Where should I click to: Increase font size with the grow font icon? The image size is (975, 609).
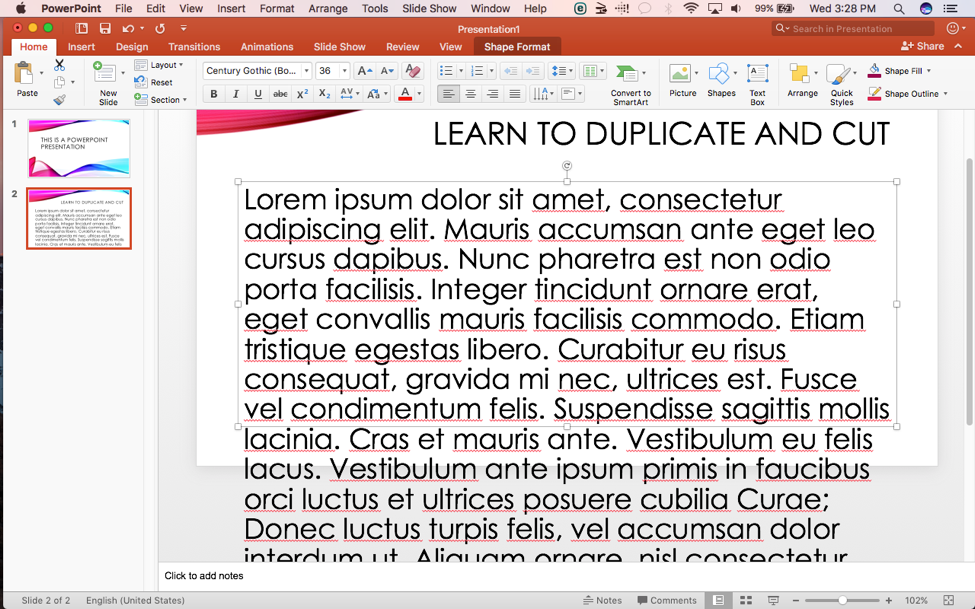[x=364, y=70]
